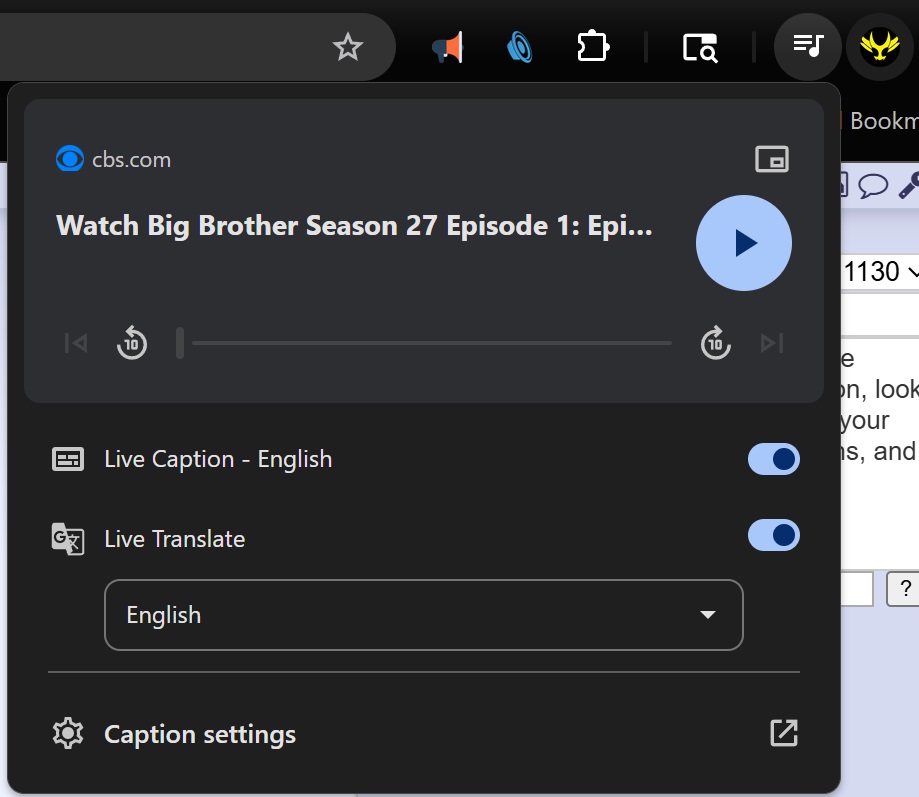919x797 pixels.
Task: Open the megaphone extension icon
Action: (x=448, y=47)
